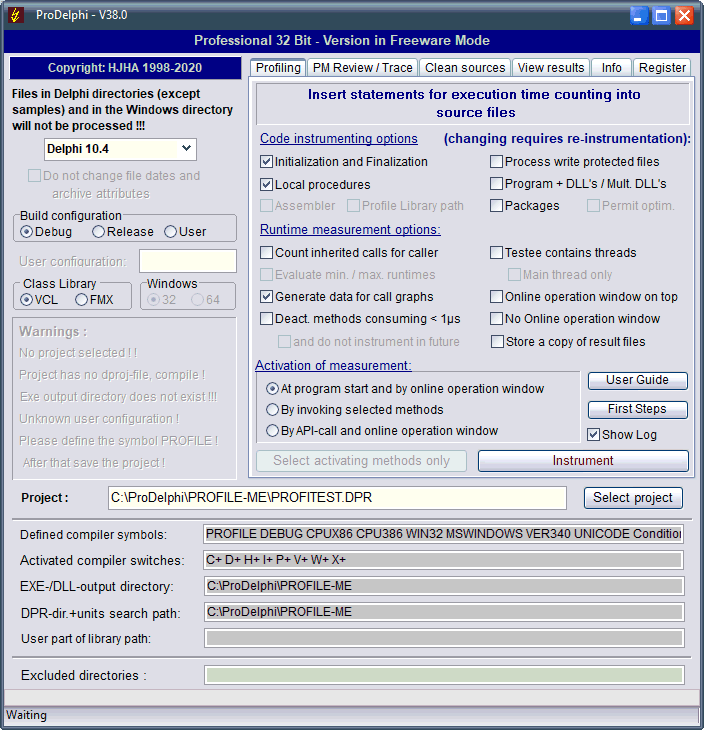This screenshot has height=730, width=704.
Task: Open the First Steps guide
Action: pyautogui.click(x=637, y=409)
